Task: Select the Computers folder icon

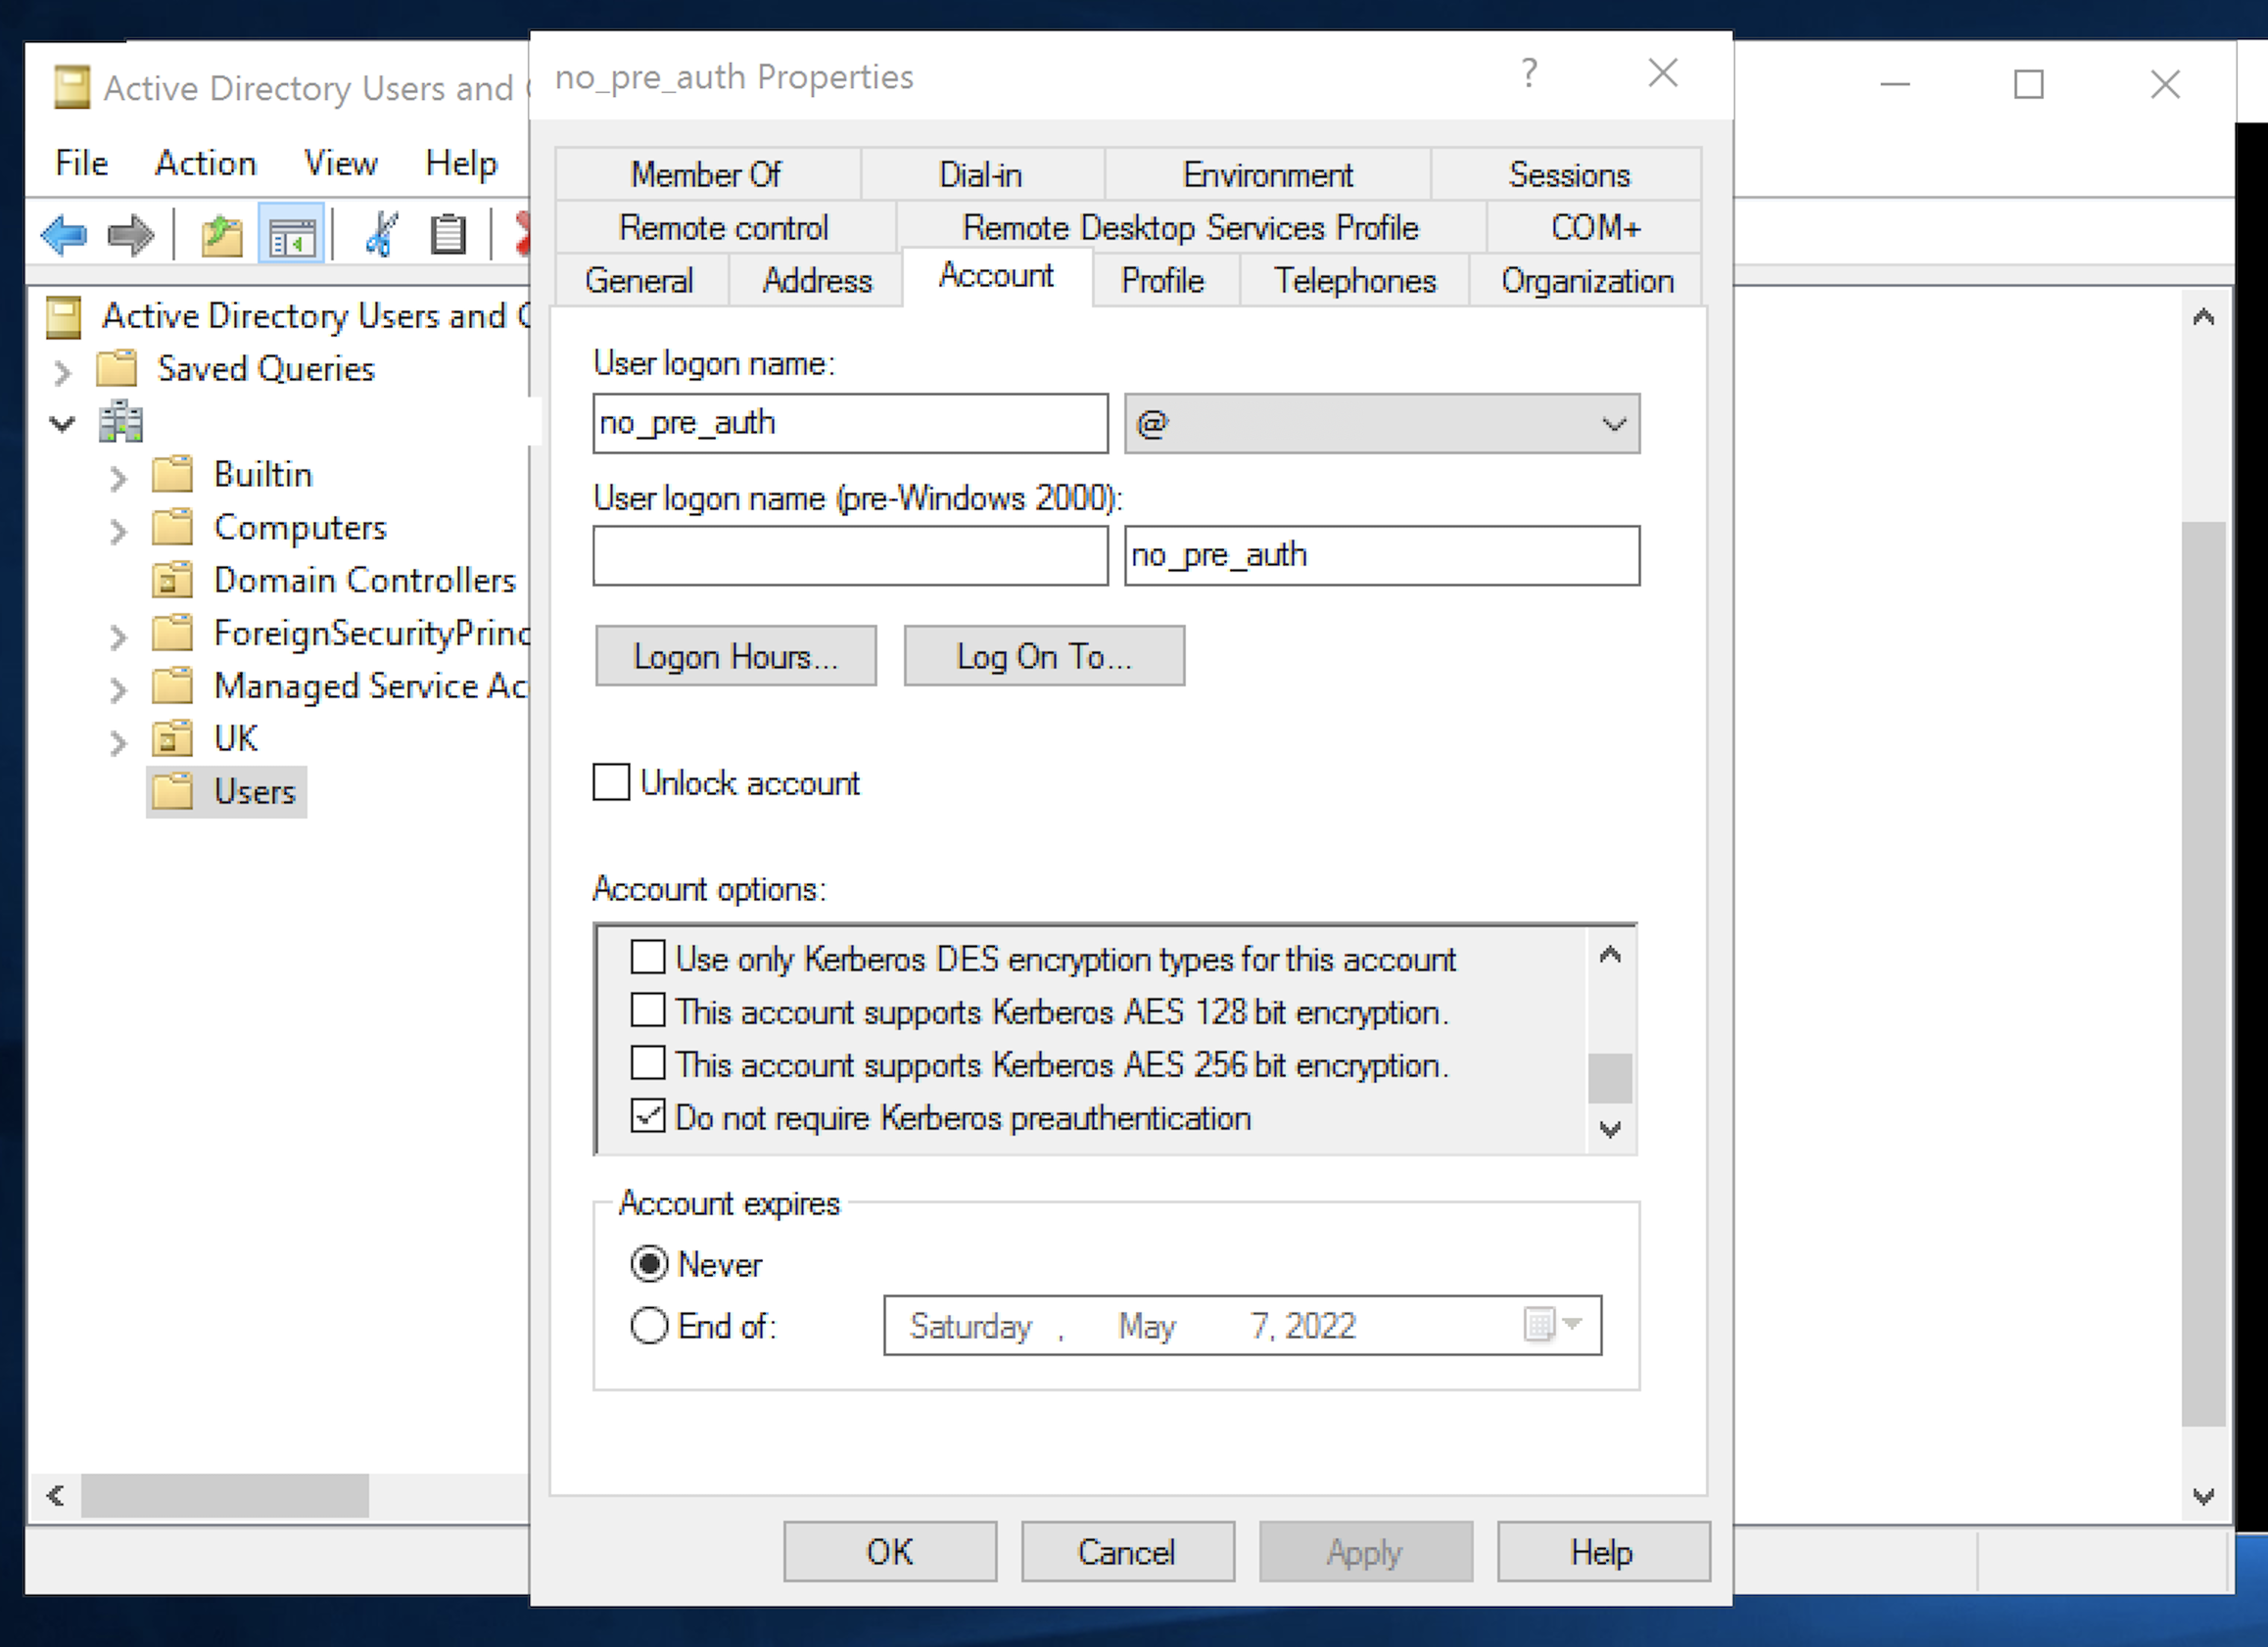Action: (x=172, y=527)
